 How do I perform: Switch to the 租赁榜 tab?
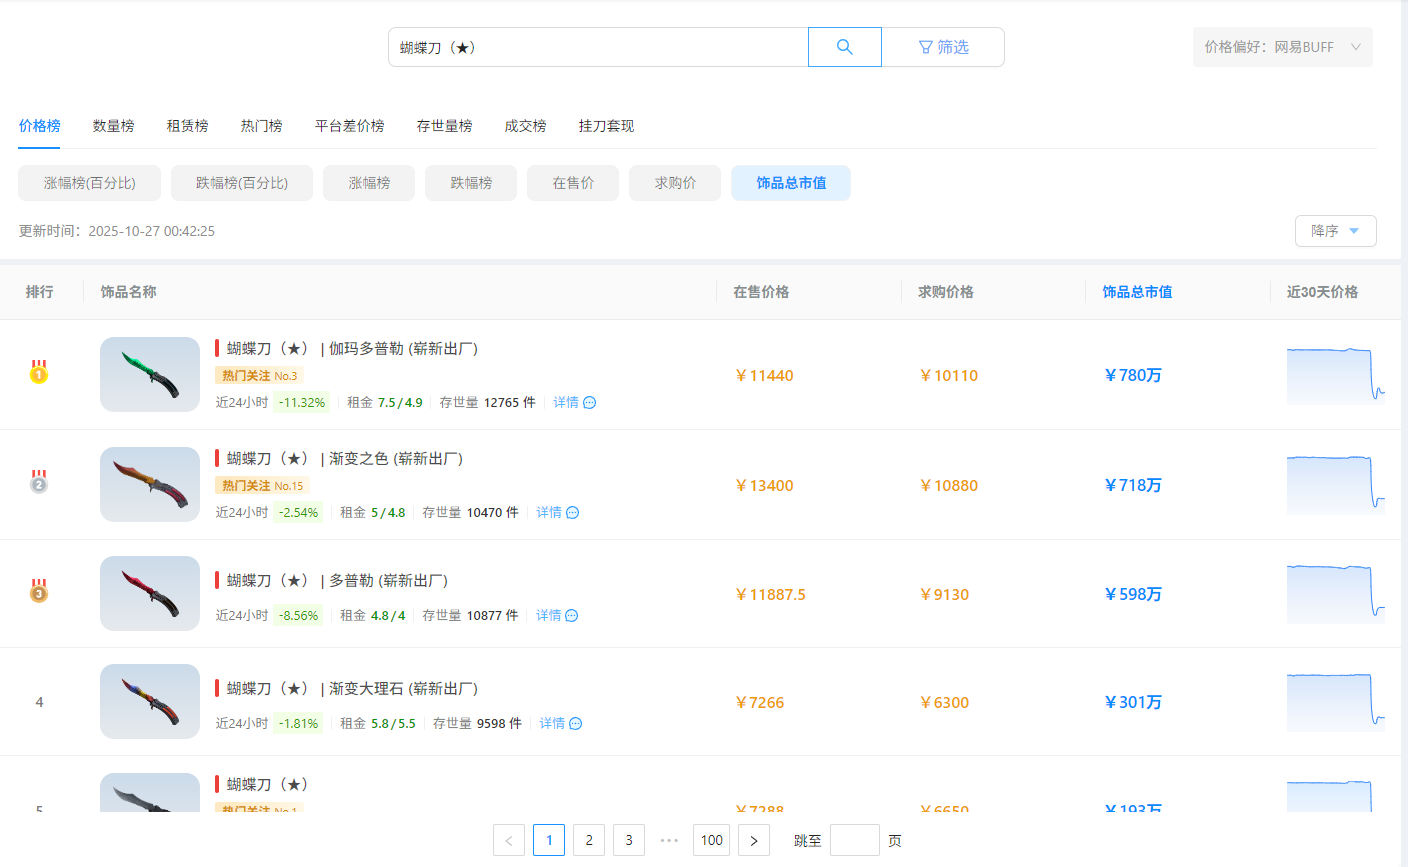click(187, 126)
